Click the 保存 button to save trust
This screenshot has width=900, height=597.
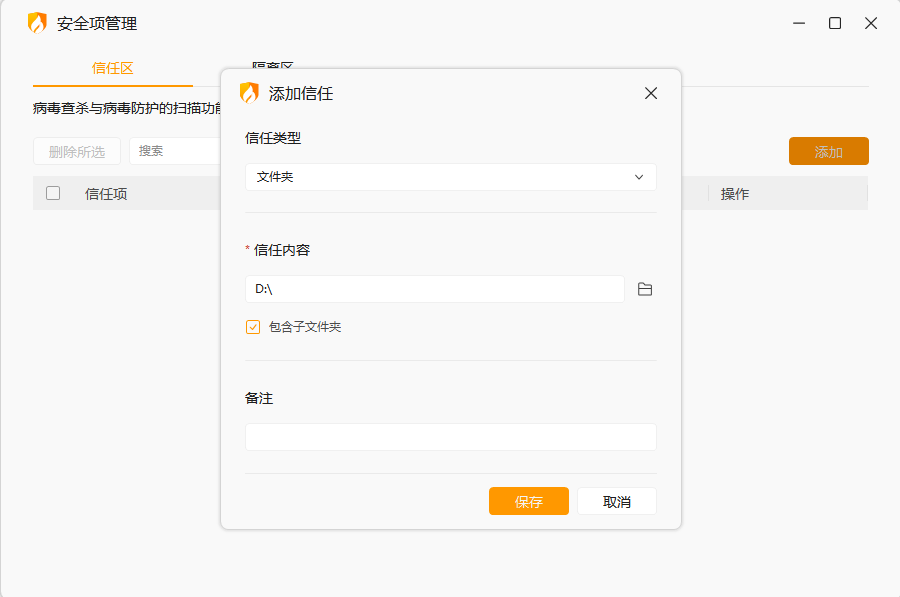(528, 501)
